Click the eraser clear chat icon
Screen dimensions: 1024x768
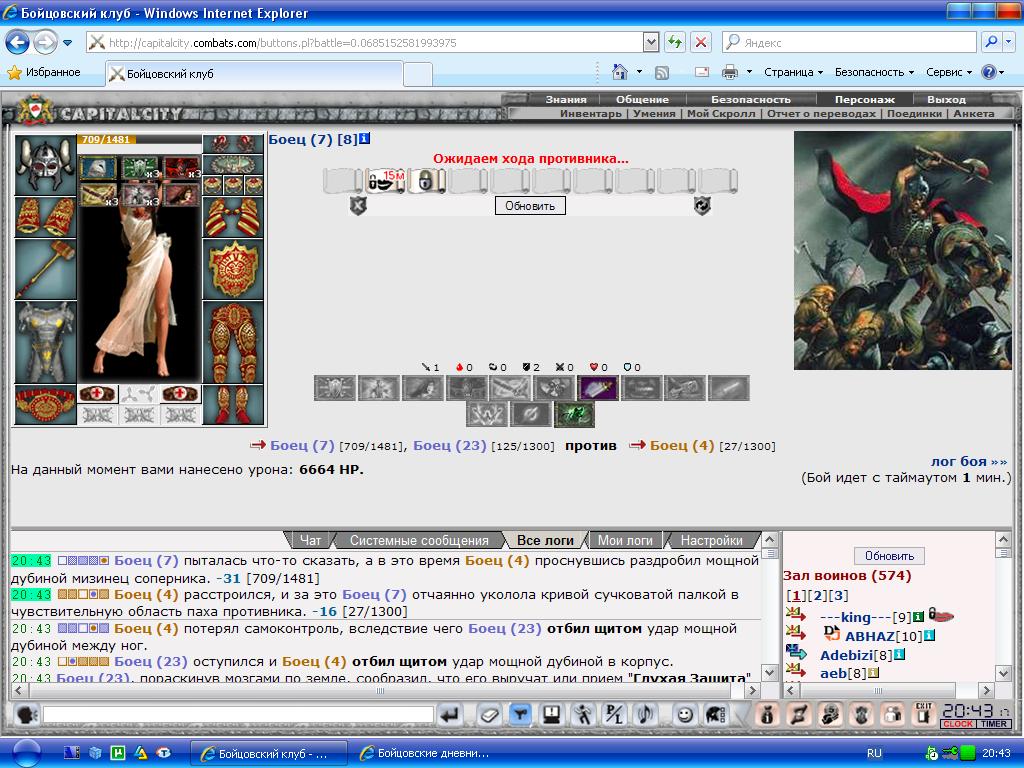point(488,714)
